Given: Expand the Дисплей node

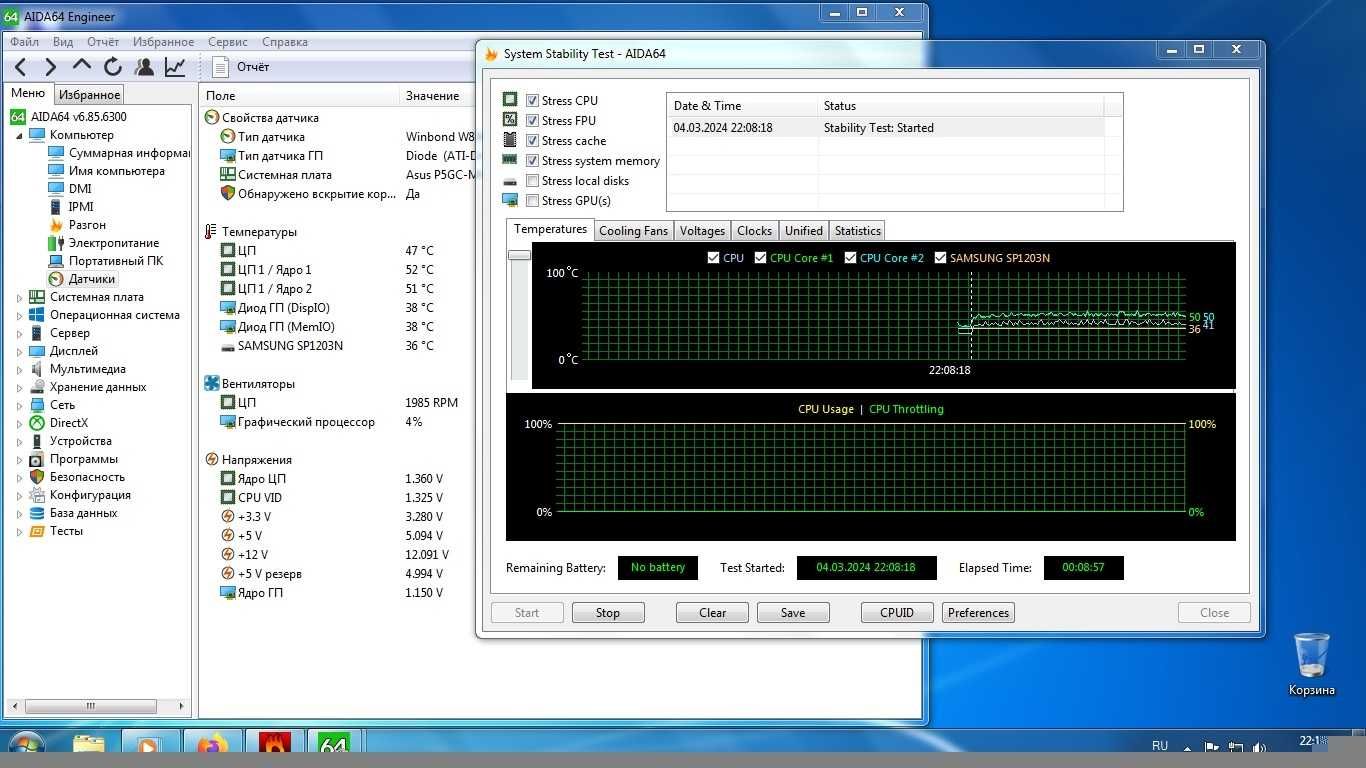Looking at the screenshot, I should [x=19, y=351].
